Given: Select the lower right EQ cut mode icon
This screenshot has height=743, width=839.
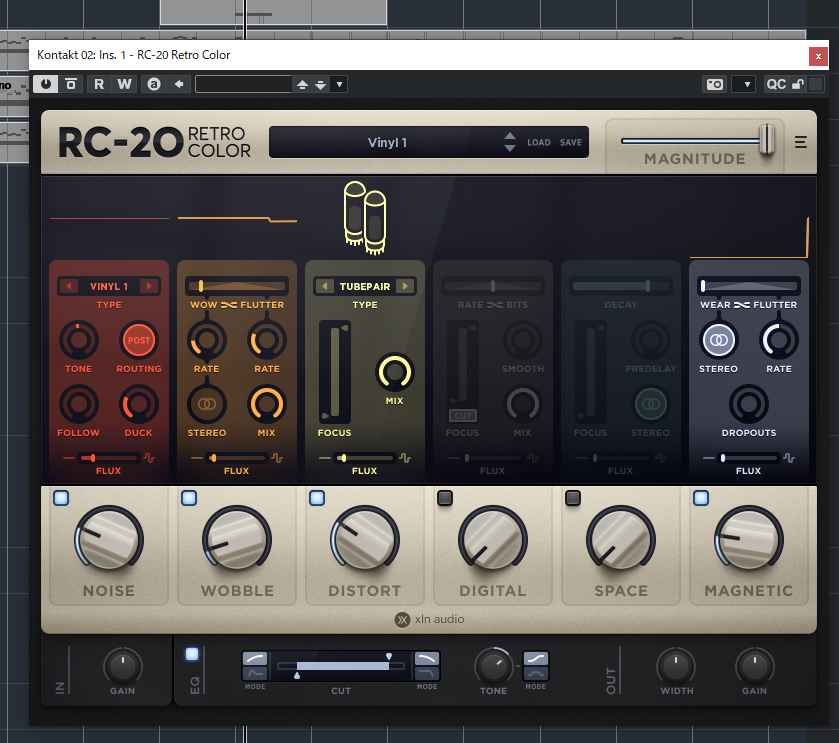Looking at the screenshot, I should 427,673.
